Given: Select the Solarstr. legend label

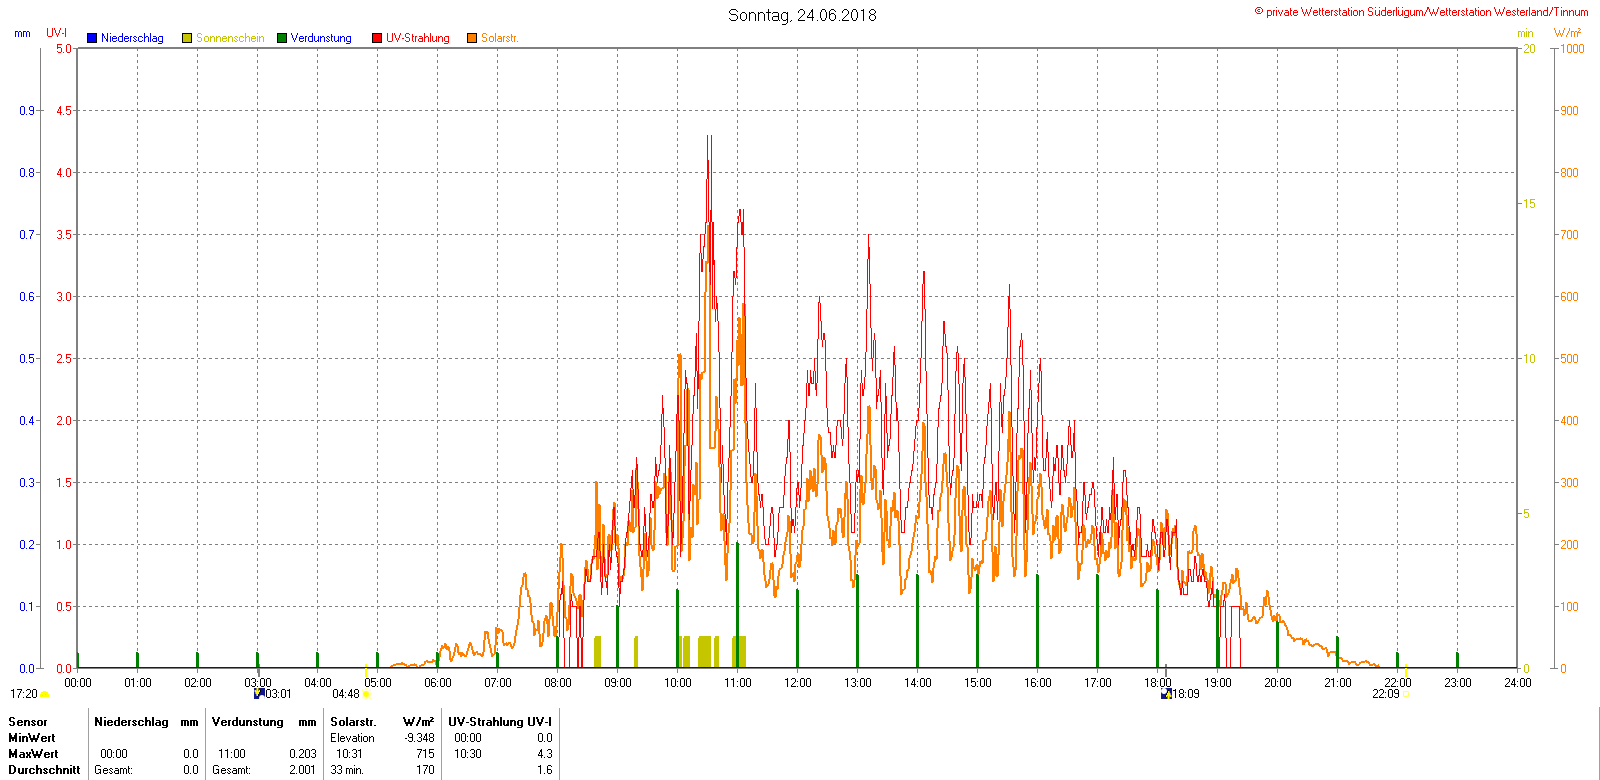Looking at the screenshot, I should [x=500, y=38].
